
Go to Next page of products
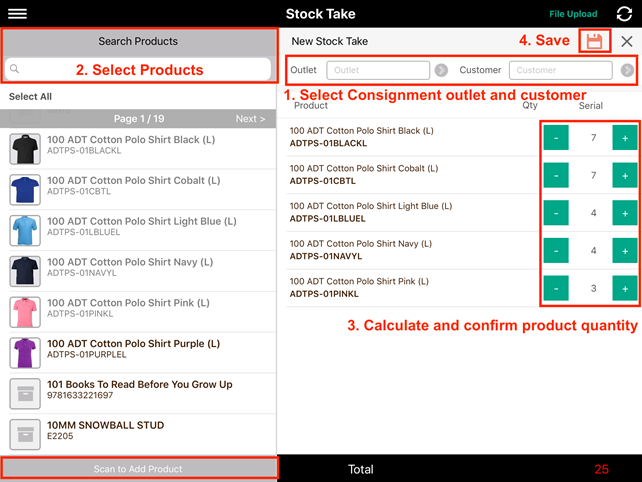point(250,119)
